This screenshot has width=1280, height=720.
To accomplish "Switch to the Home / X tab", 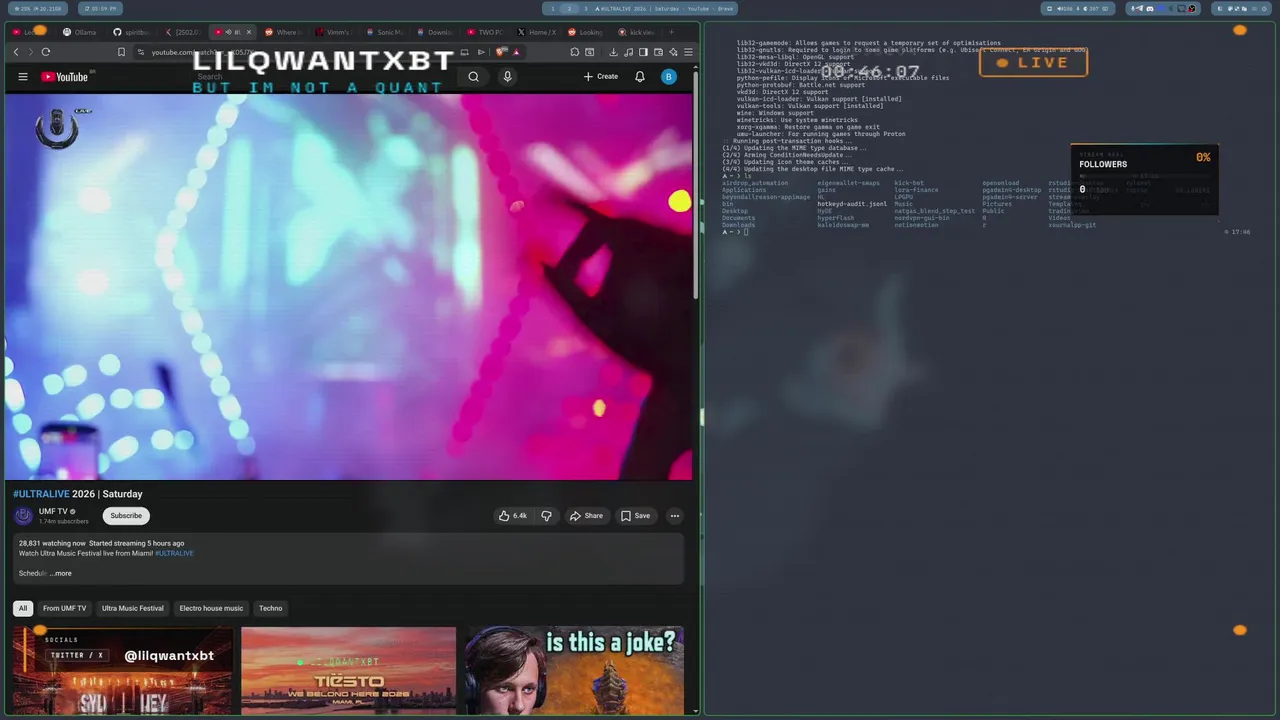I will pyautogui.click(x=537, y=32).
